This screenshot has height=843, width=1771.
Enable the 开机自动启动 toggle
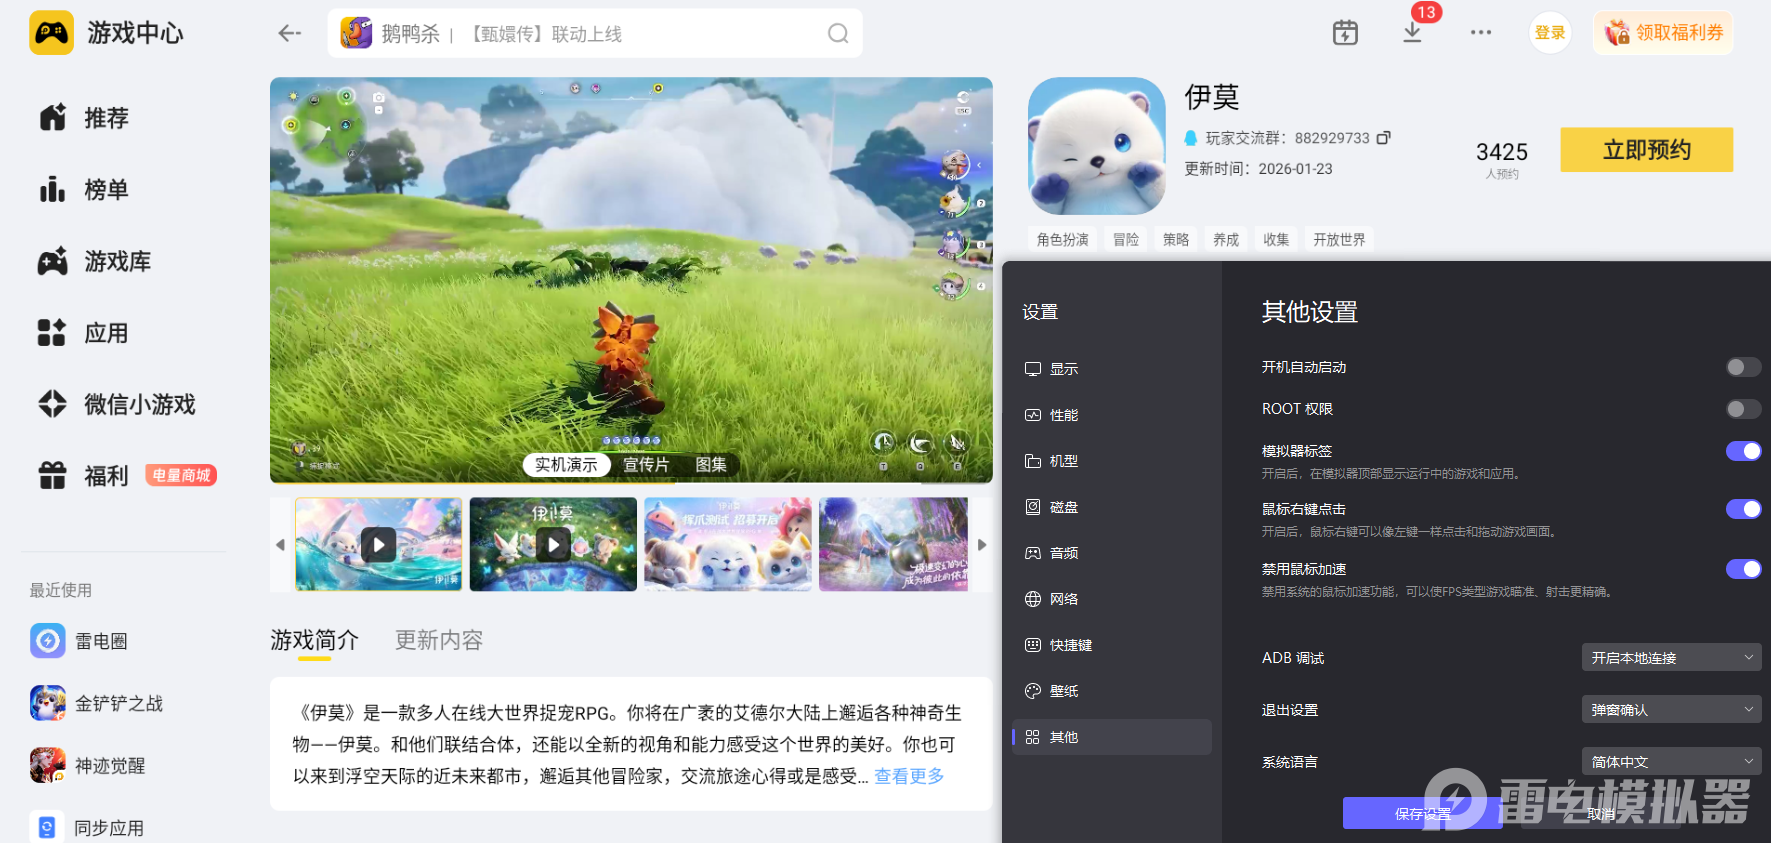[x=1743, y=367]
